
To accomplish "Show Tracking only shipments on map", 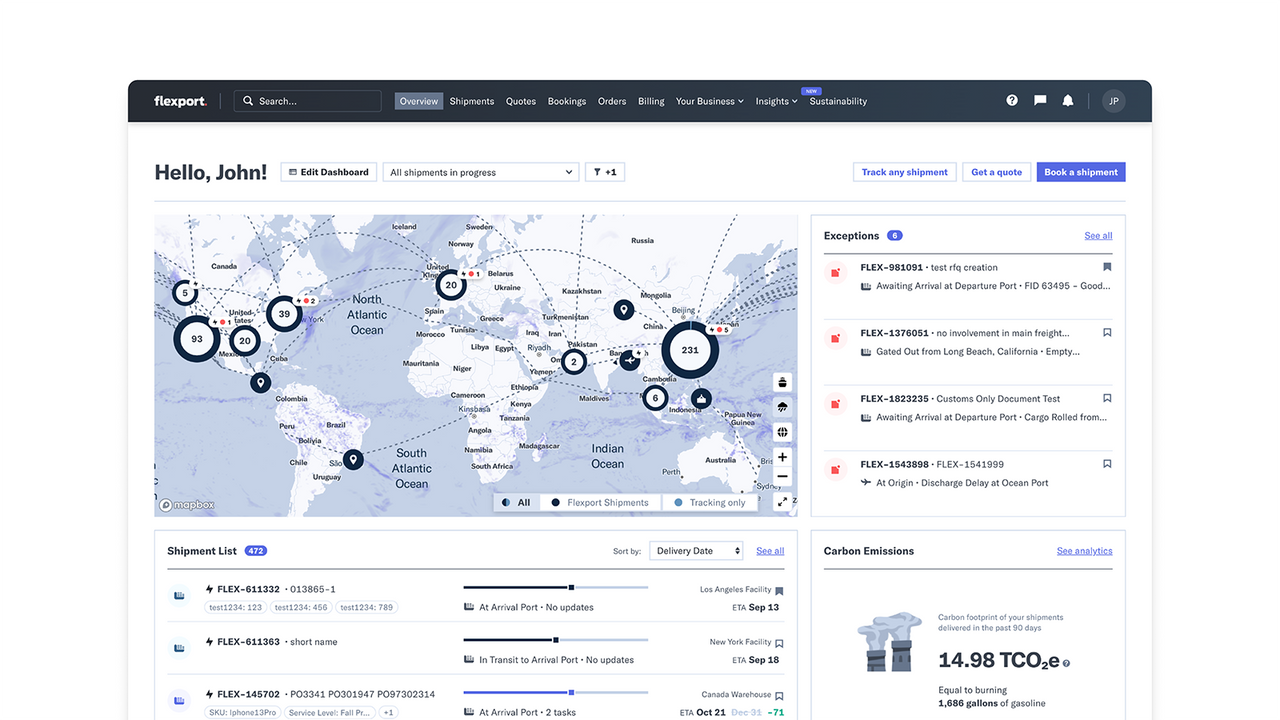I will click(710, 503).
